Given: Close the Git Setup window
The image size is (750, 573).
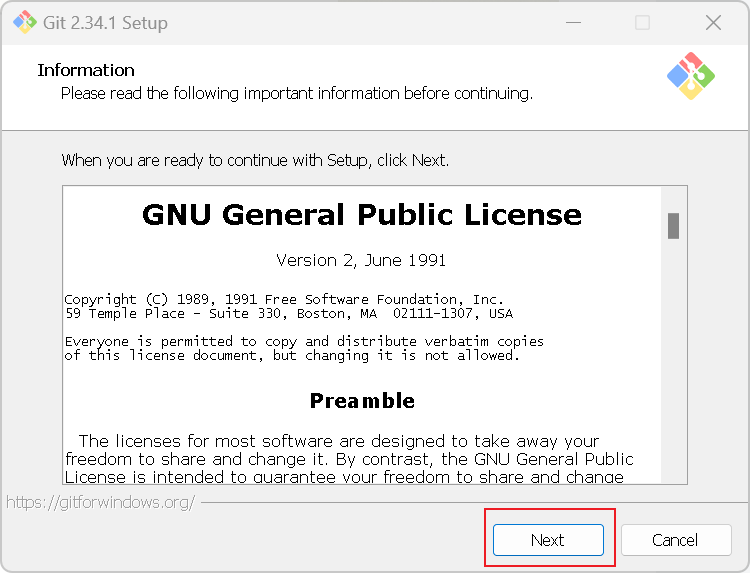Looking at the screenshot, I should [x=713, y=22].
